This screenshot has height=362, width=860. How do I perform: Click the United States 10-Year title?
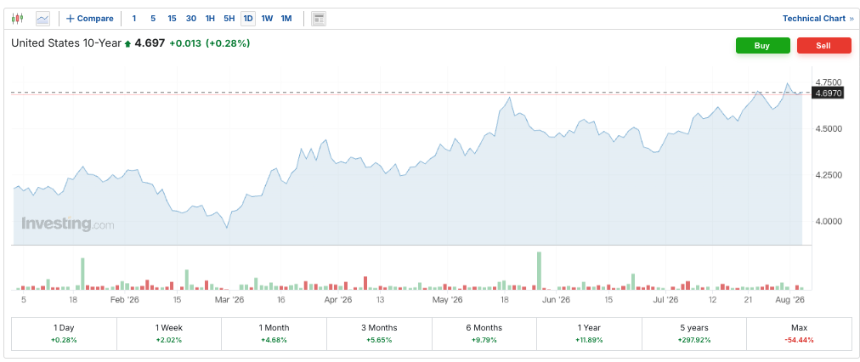tap(66, 43)
